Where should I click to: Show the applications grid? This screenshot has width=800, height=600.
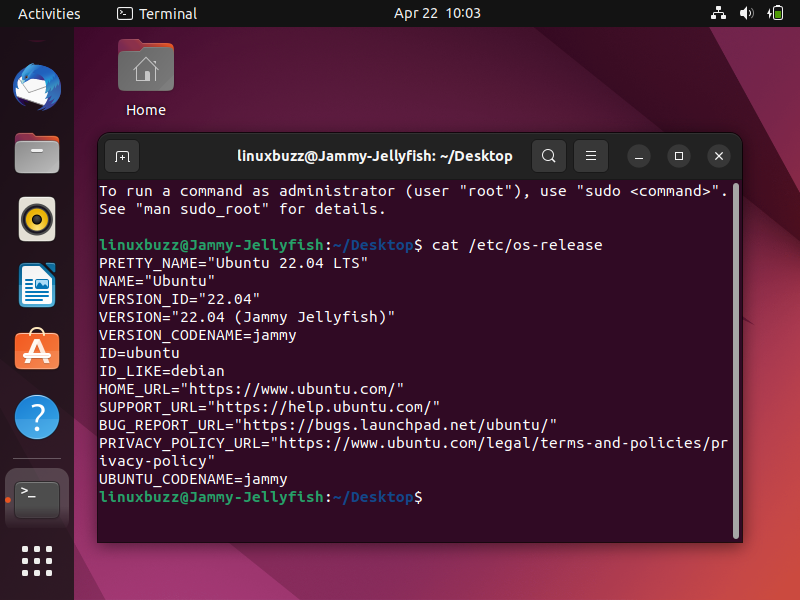[x=37, y=561]
